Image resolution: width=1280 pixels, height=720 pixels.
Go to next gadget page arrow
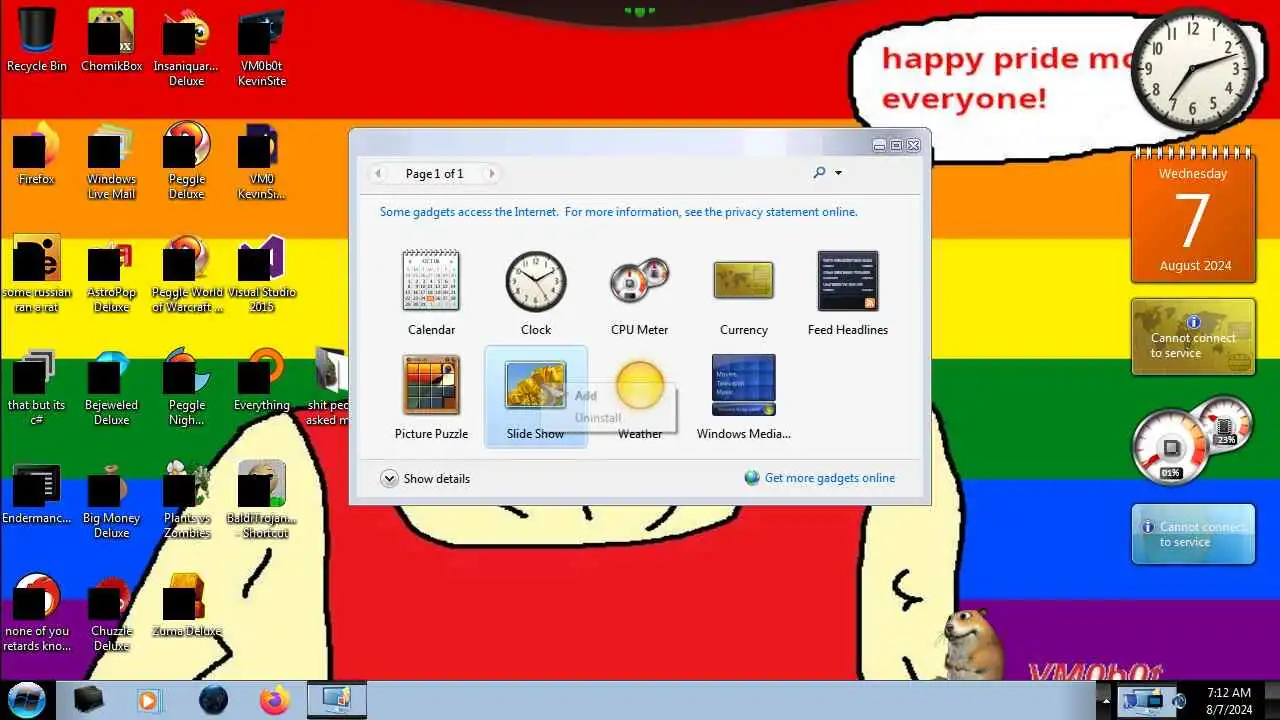[491, 174]
